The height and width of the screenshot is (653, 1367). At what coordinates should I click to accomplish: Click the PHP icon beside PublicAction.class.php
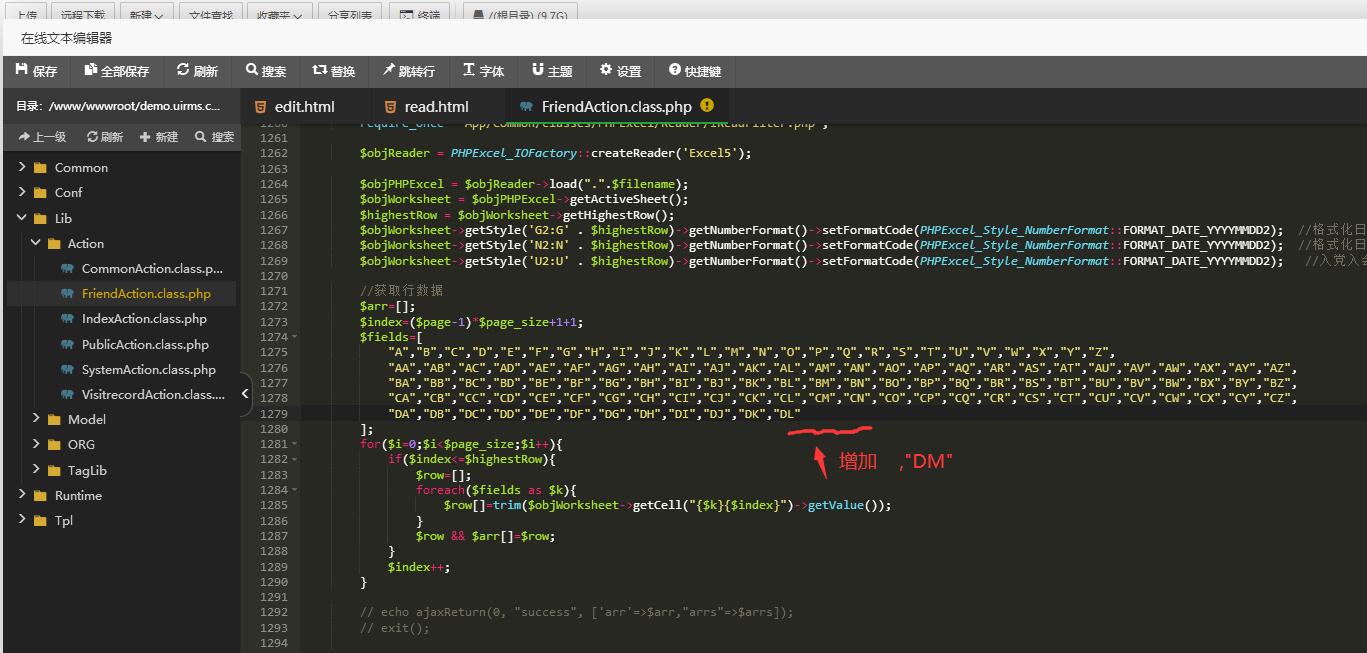tap(67, 344)
